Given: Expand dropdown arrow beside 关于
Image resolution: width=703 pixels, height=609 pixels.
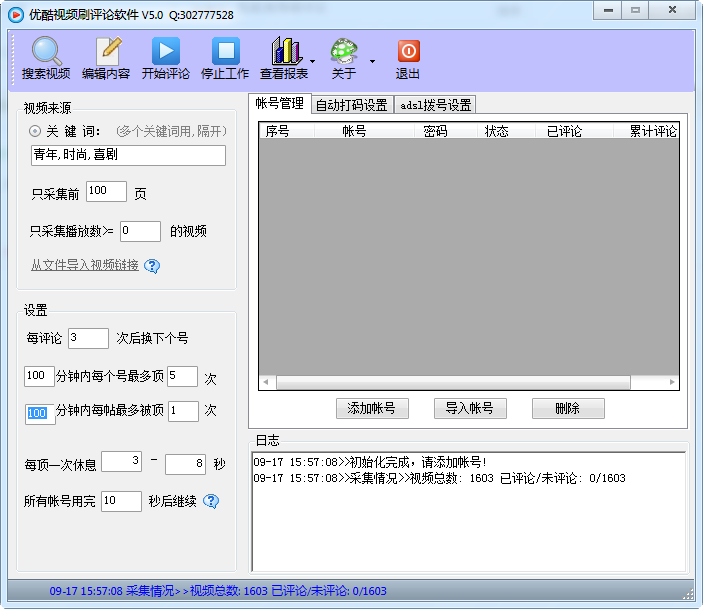Looking at the screenshot, I should [x=372, y=61].
